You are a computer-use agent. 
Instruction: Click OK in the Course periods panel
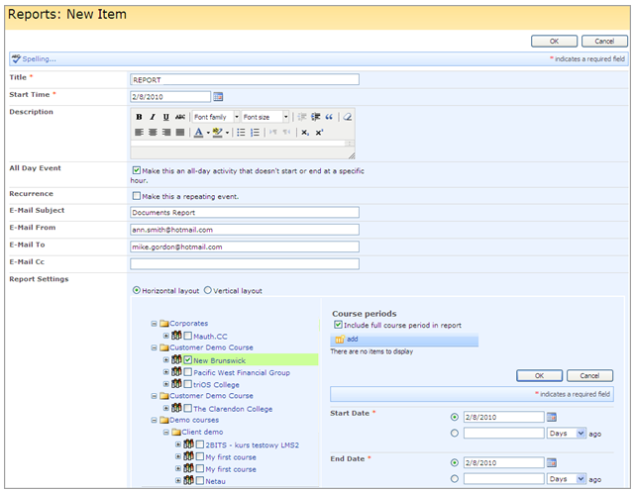tap(539, 376)
